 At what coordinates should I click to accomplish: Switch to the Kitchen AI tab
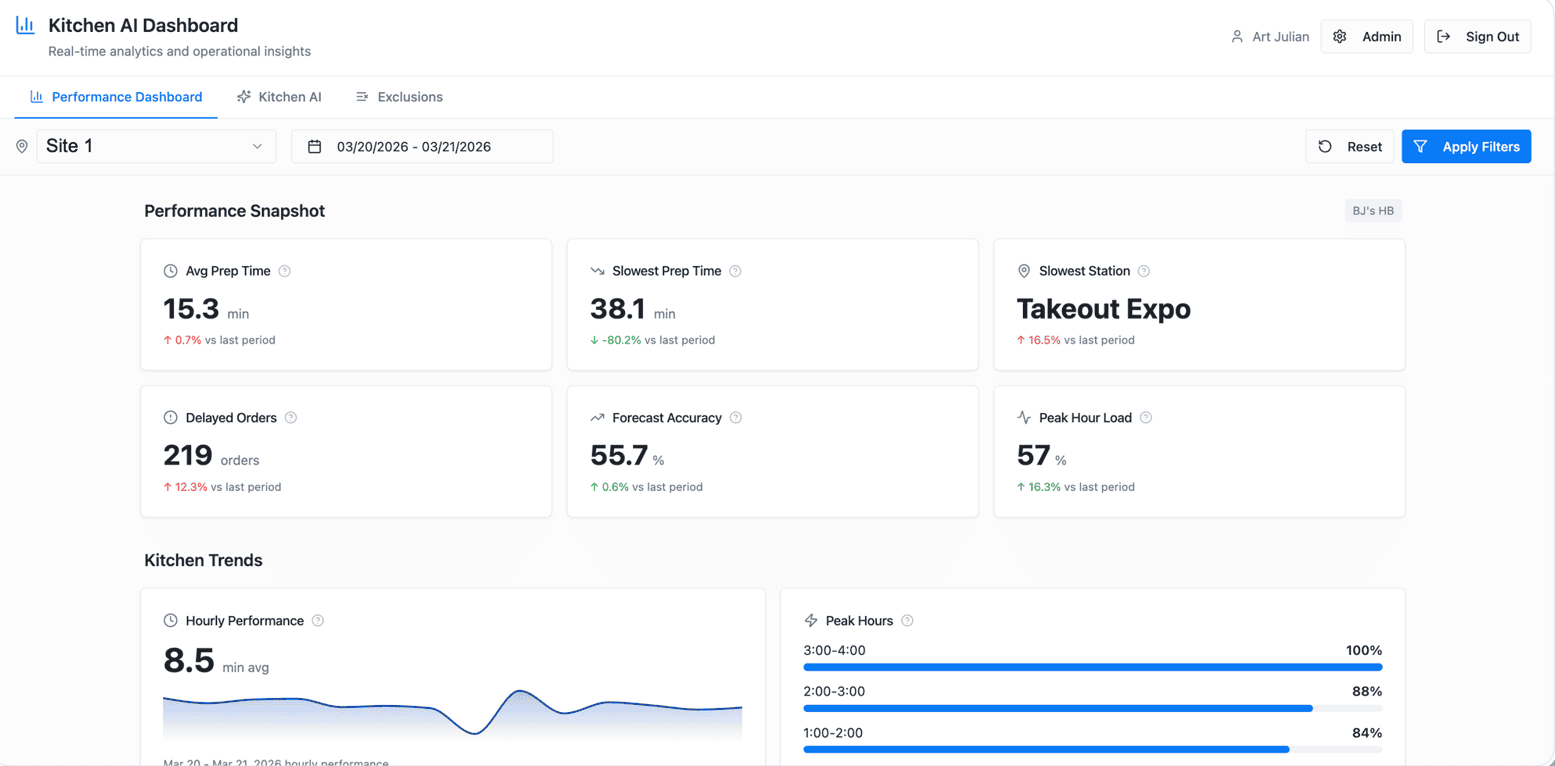coord(279,97)
